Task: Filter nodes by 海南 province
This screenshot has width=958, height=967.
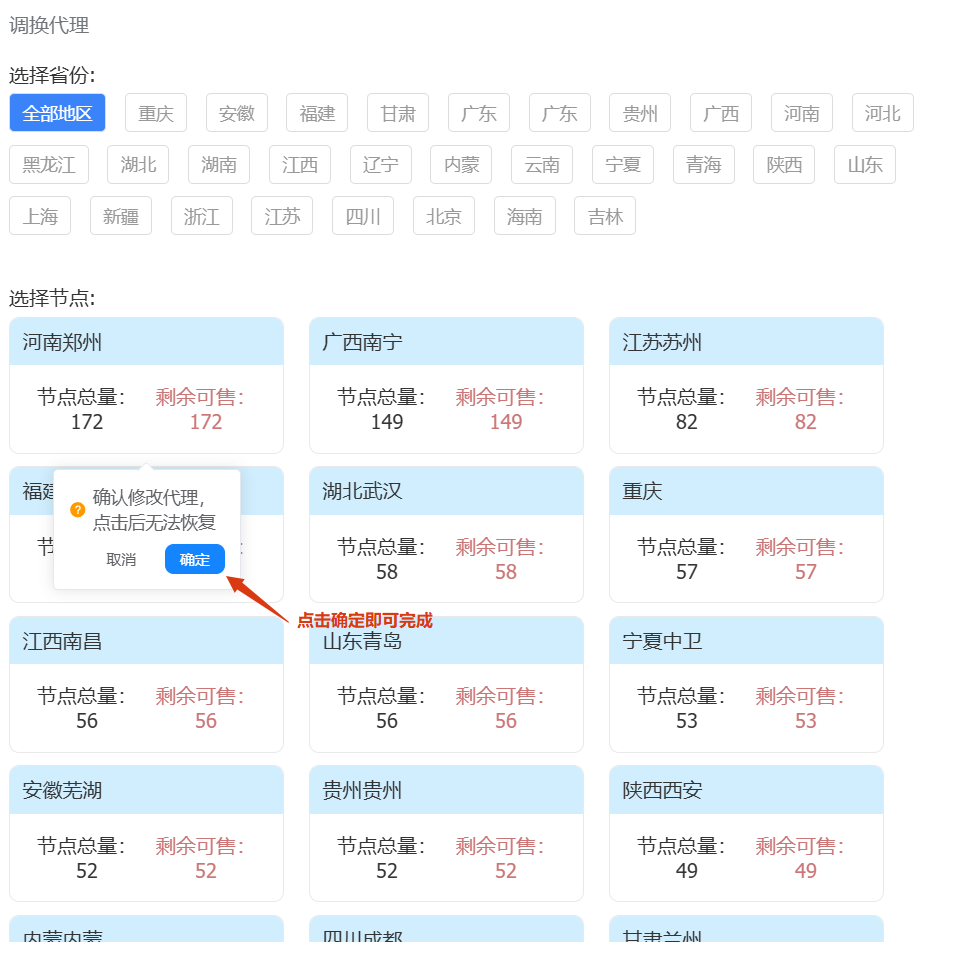Action: point(525,216)
